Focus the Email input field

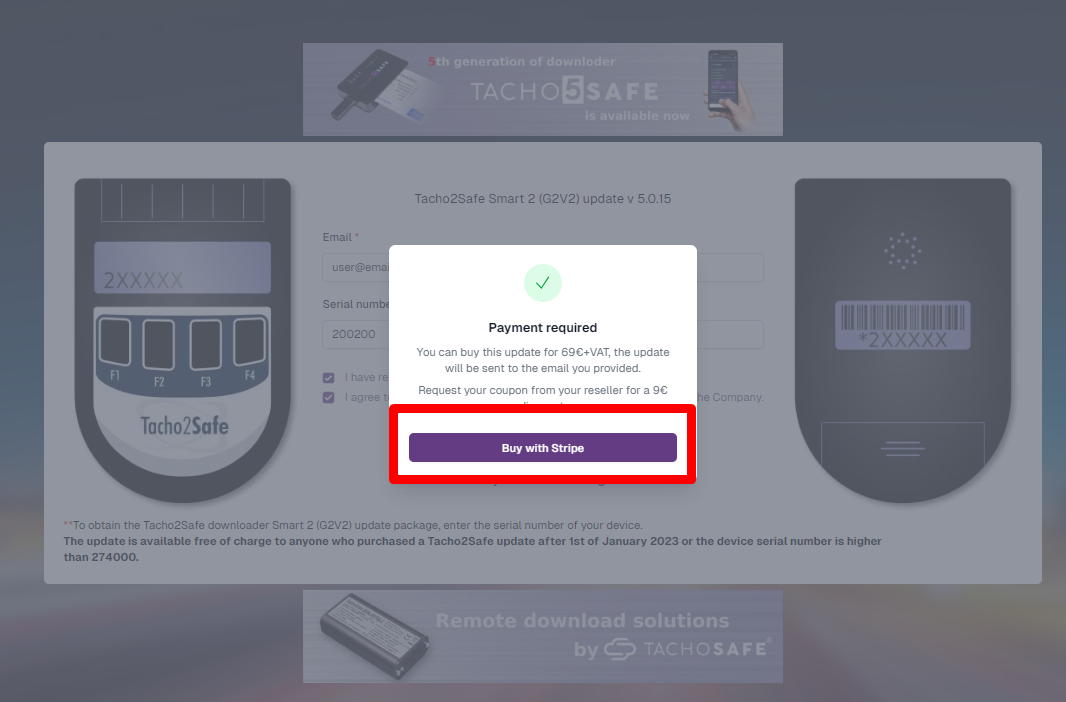pyautogui.click(x=543, y=268)
